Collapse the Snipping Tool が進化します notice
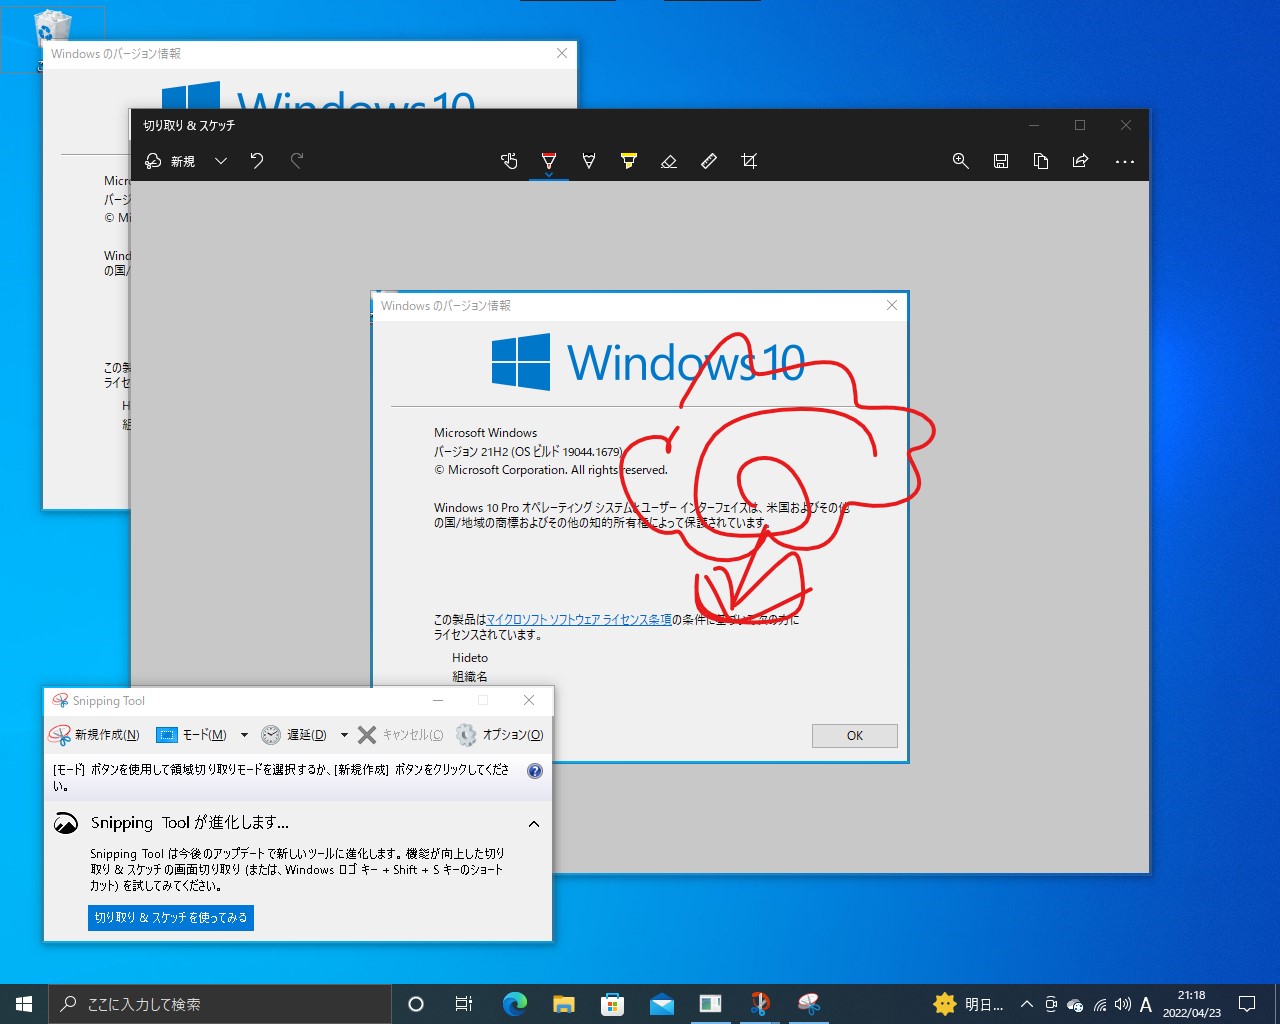Image resolution: width=1280 pixels, height=1024 pixels. (533, 823)
